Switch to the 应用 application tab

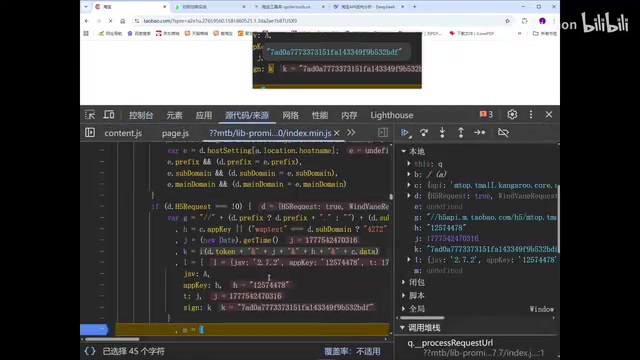pyautogui.click(x=204, y=115)
